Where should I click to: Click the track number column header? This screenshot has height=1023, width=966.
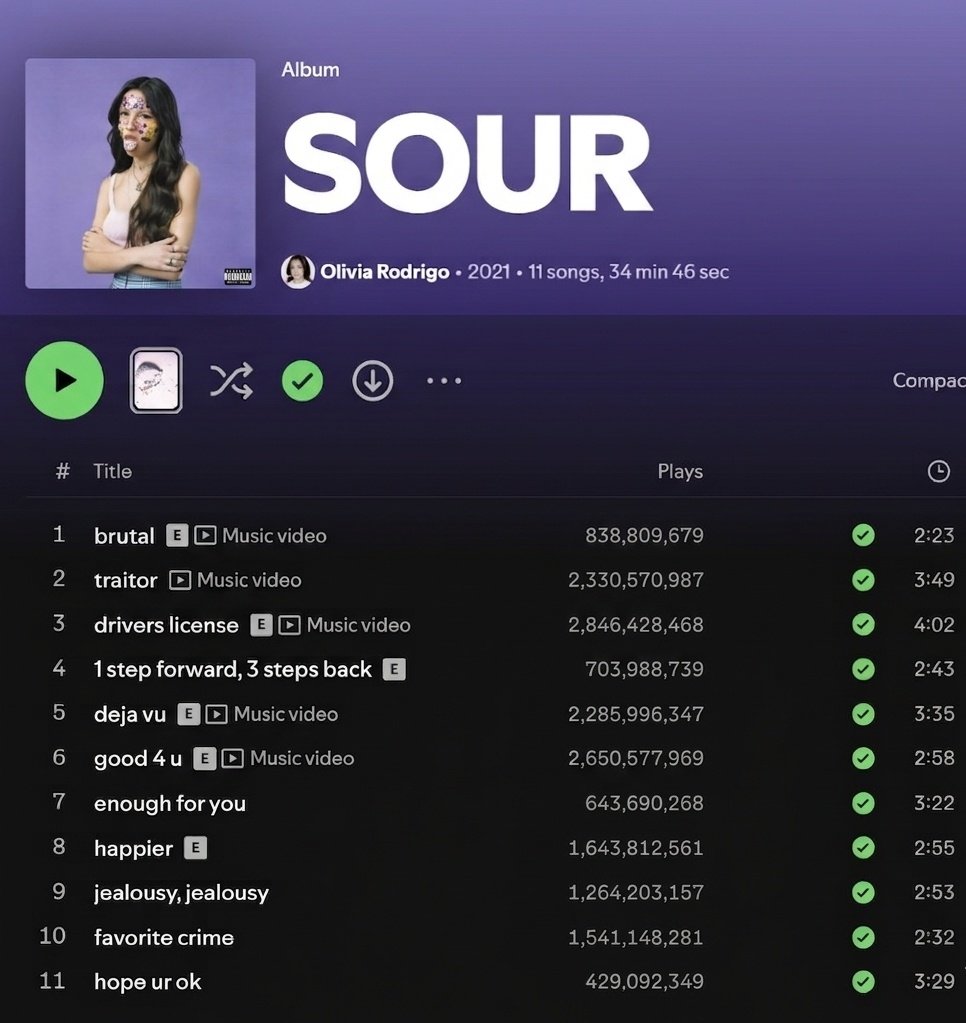(62, 471)
